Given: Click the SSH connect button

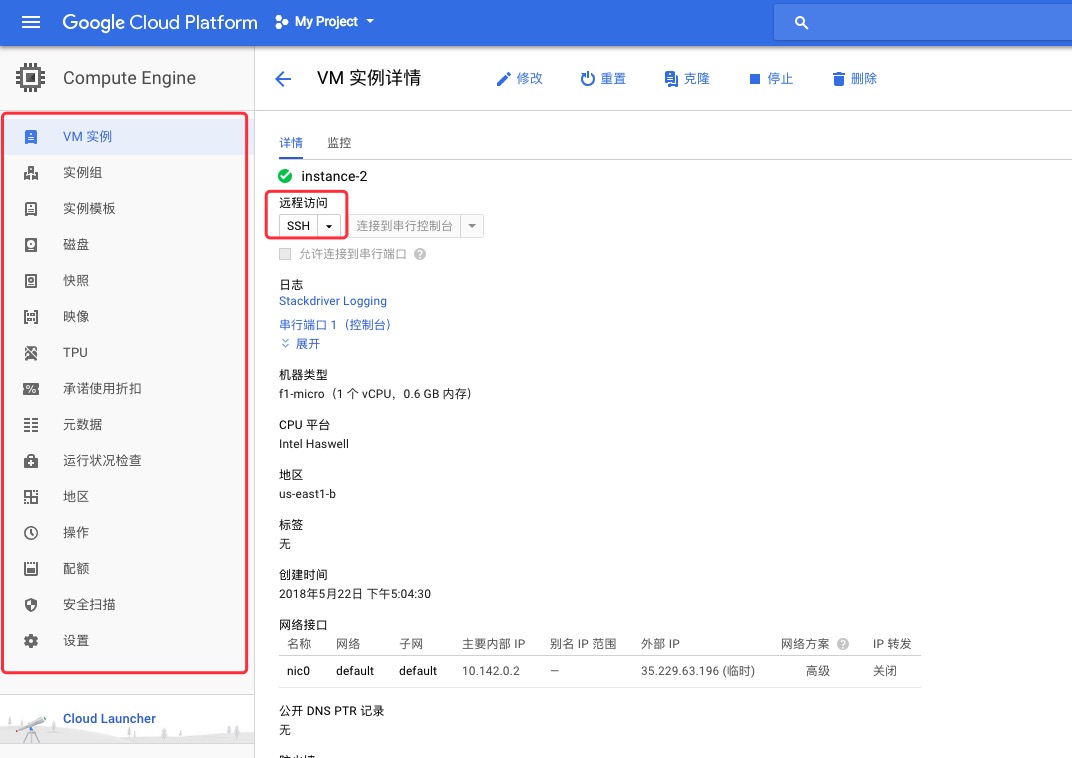Looking at the screenshot, I should (298, 226).
